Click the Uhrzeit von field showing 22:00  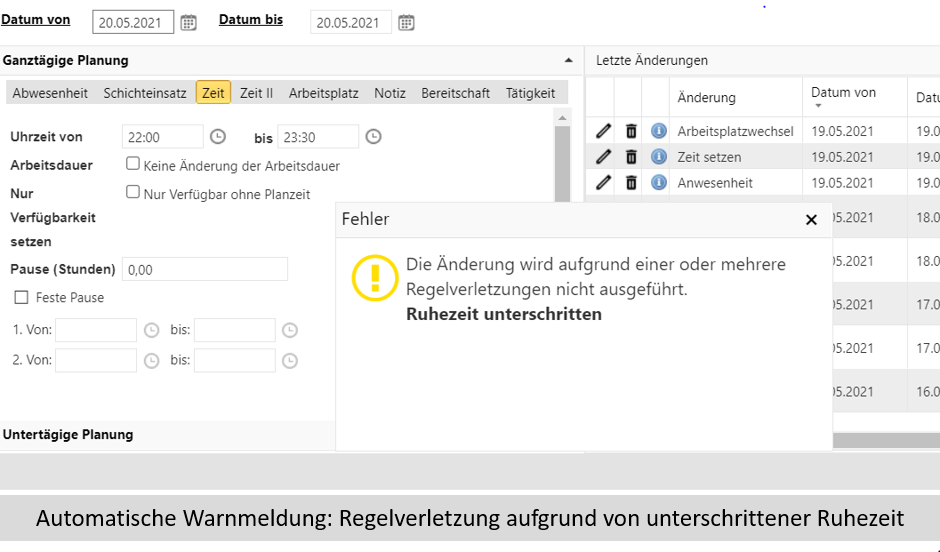(x=162, y=137)
